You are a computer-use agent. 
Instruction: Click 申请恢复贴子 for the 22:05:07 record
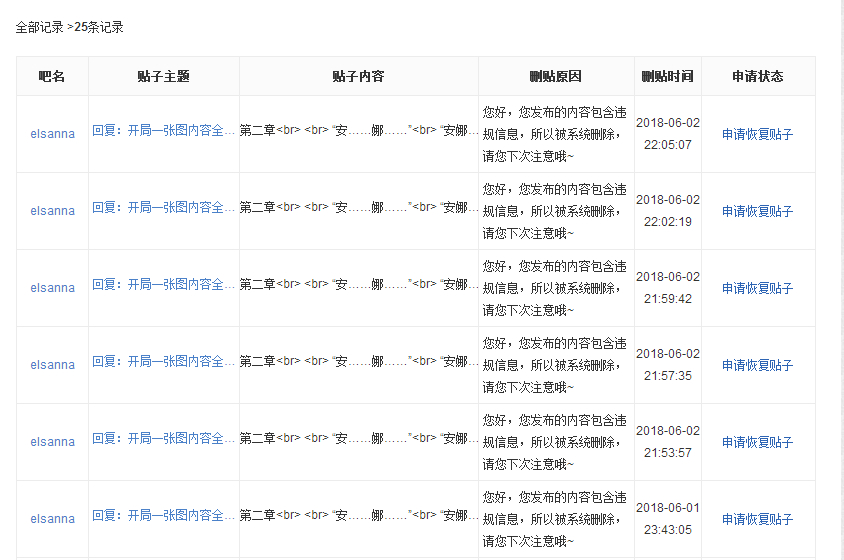tap(757, 134)
